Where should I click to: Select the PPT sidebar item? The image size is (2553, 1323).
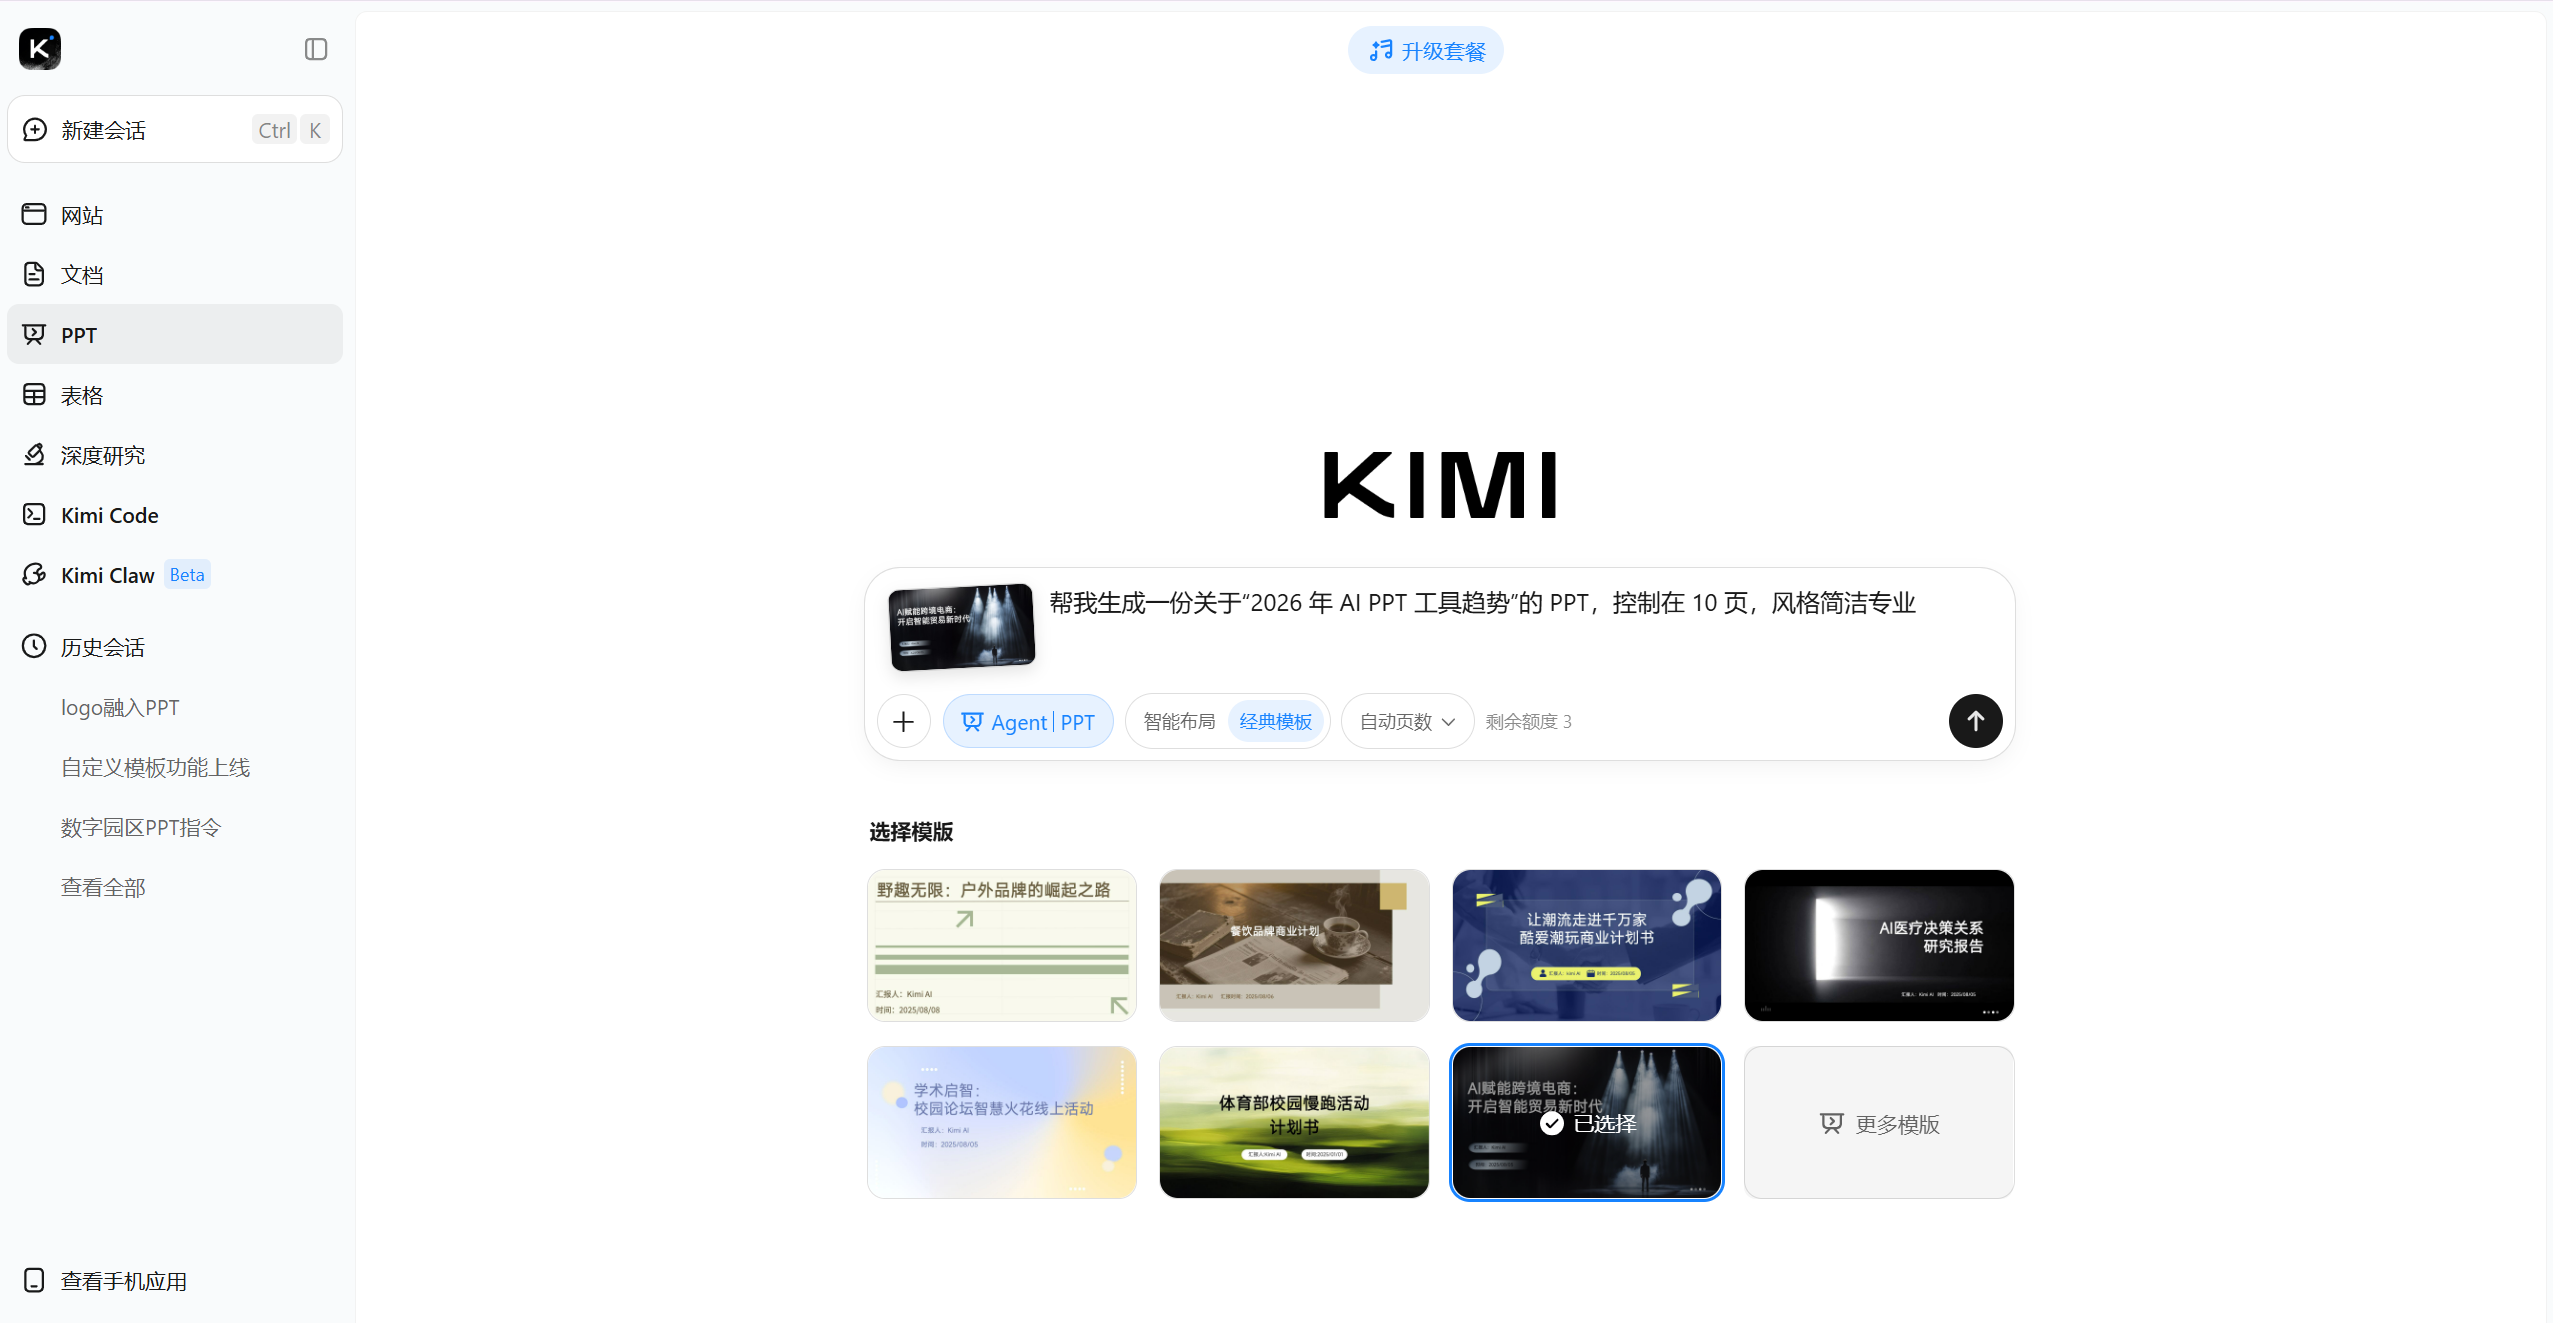[x=78, y=335]
